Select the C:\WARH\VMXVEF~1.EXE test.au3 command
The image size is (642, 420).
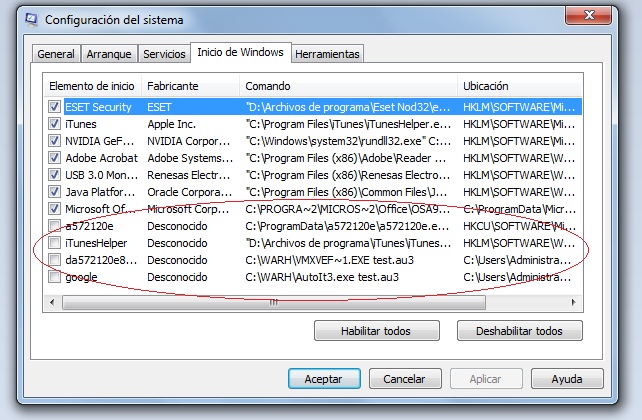(x=330, y=260)
